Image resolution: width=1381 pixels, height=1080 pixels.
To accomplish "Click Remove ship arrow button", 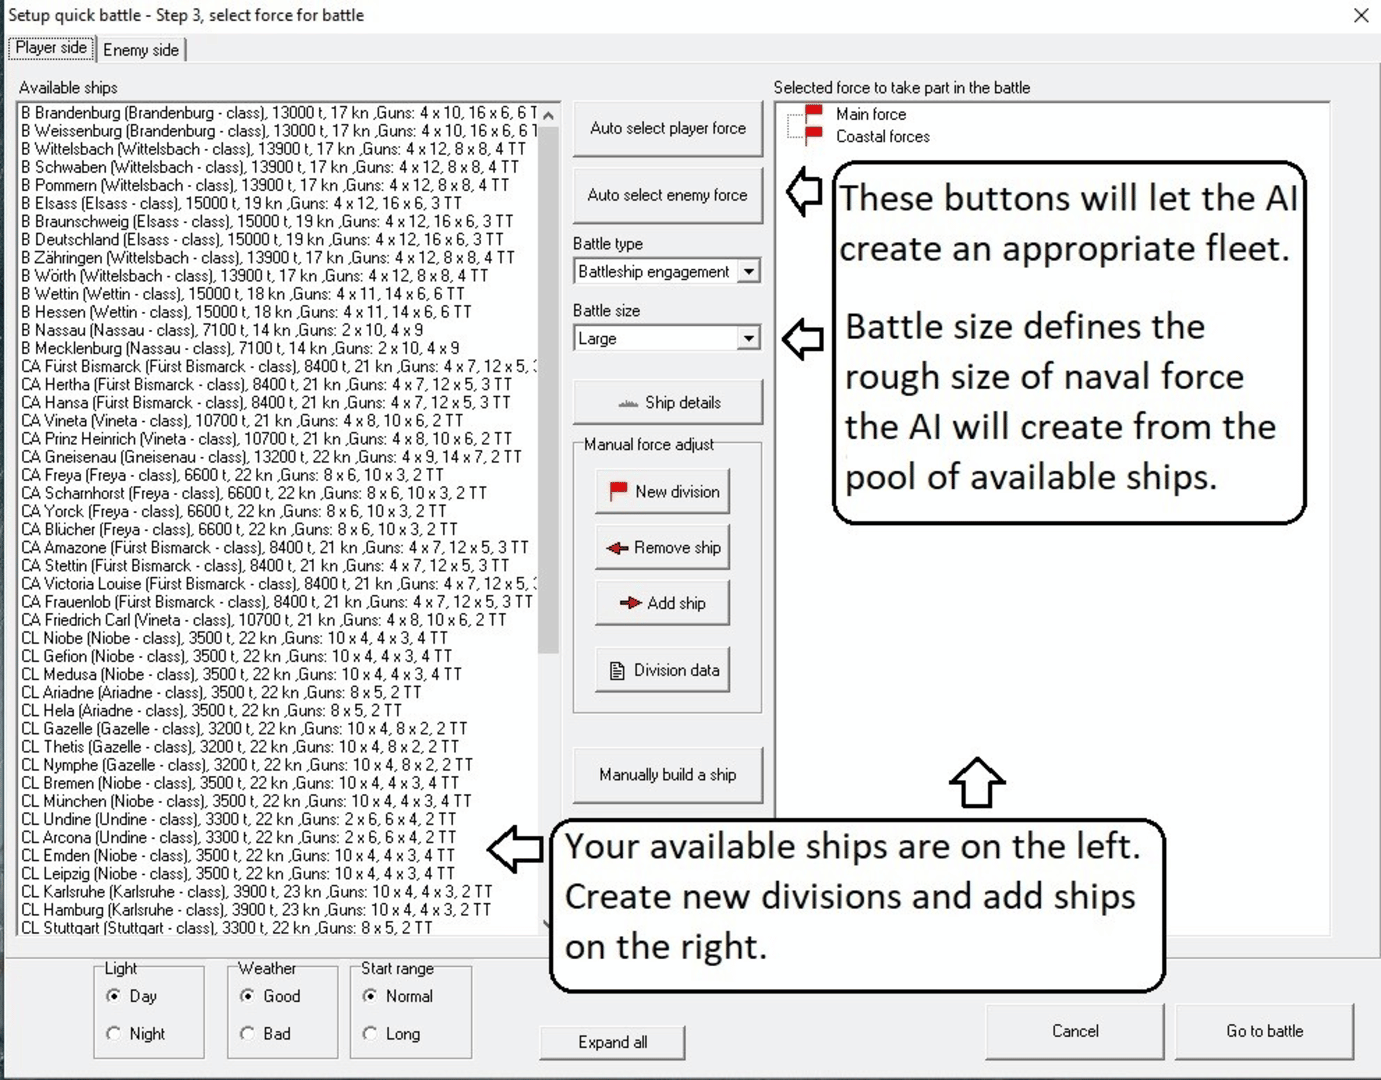I will coord(662,548).
